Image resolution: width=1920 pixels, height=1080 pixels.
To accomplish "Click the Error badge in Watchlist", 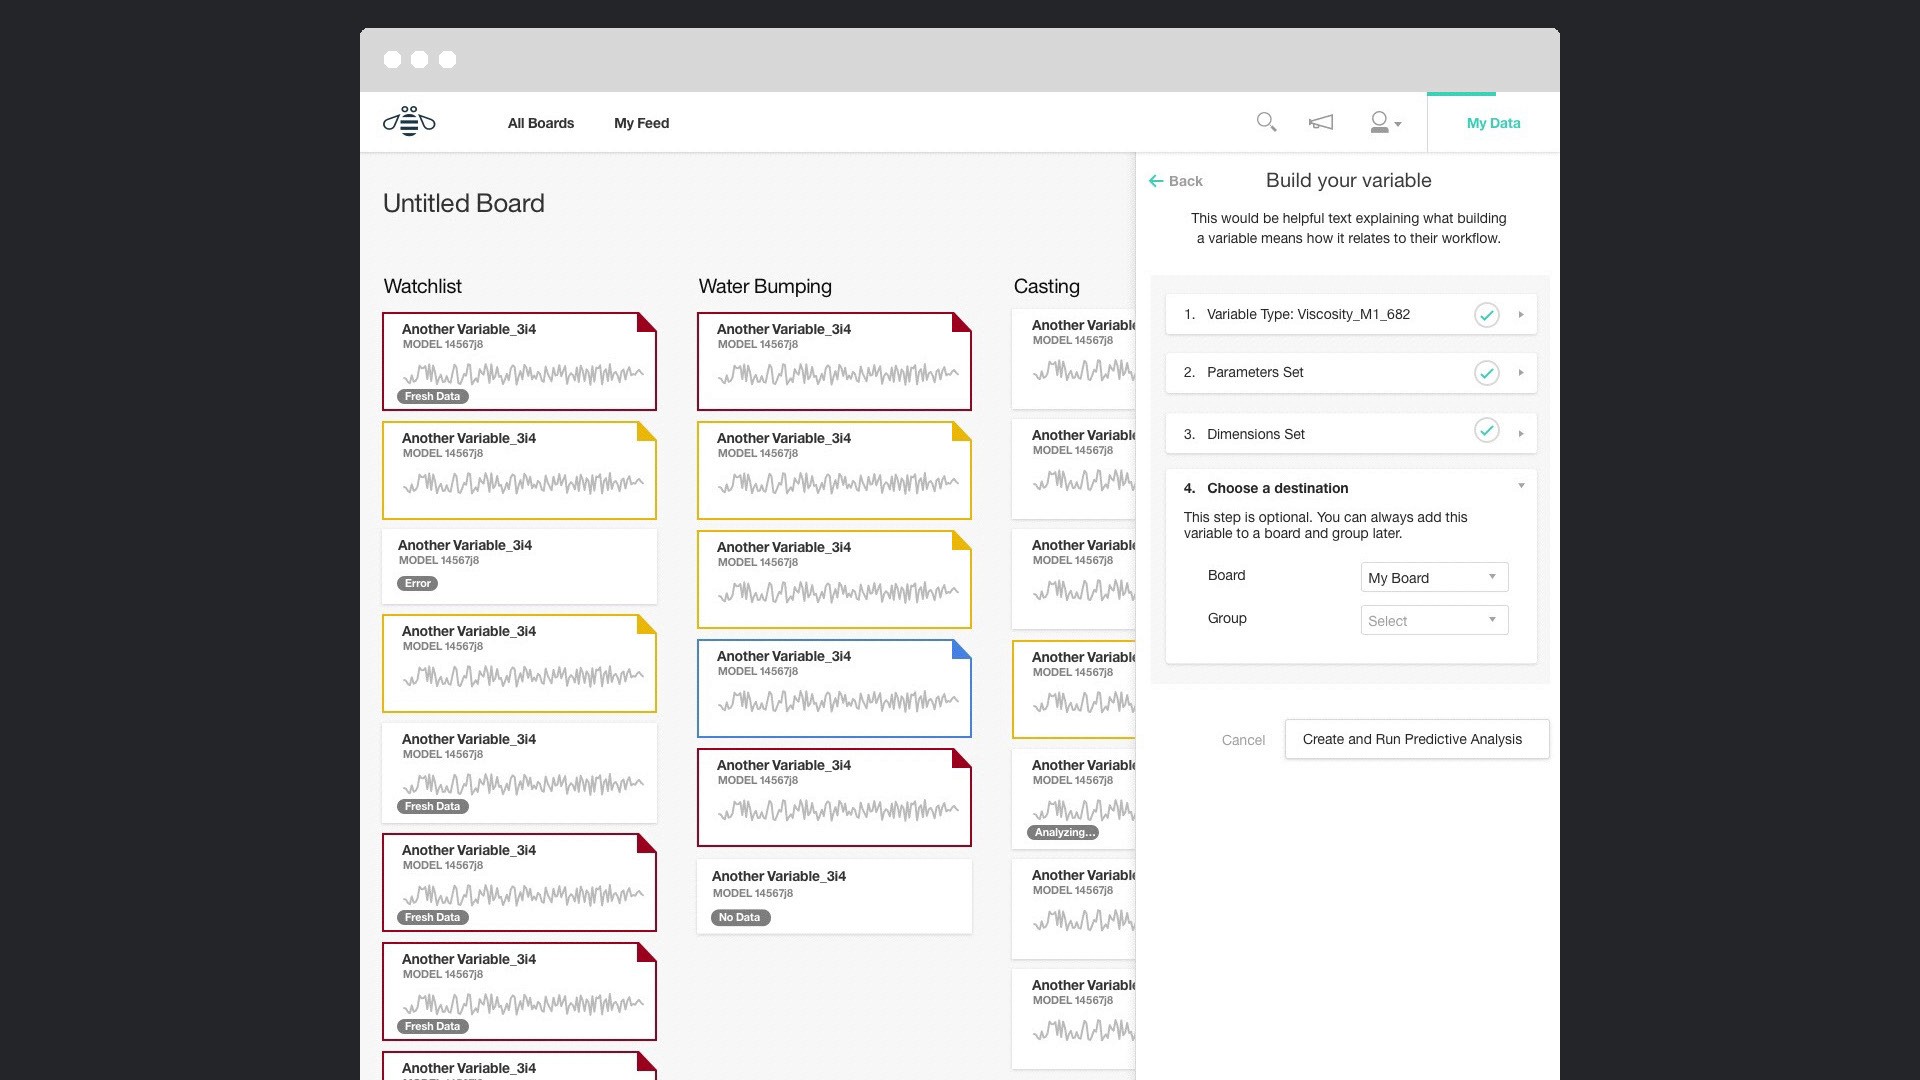I will 418,583.
